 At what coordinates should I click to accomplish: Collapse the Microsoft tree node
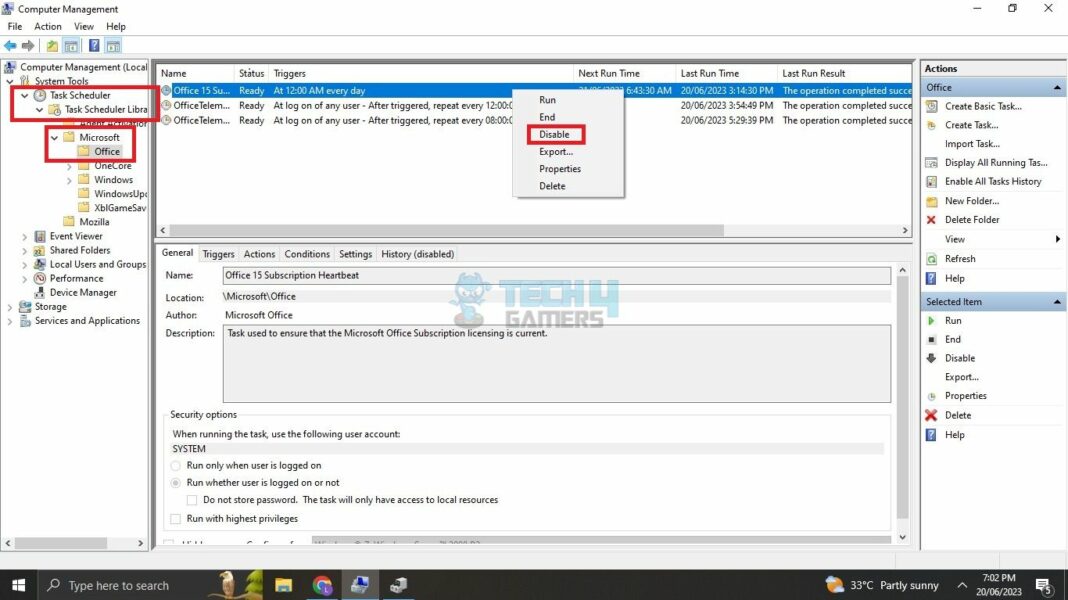tap(55, 137)
